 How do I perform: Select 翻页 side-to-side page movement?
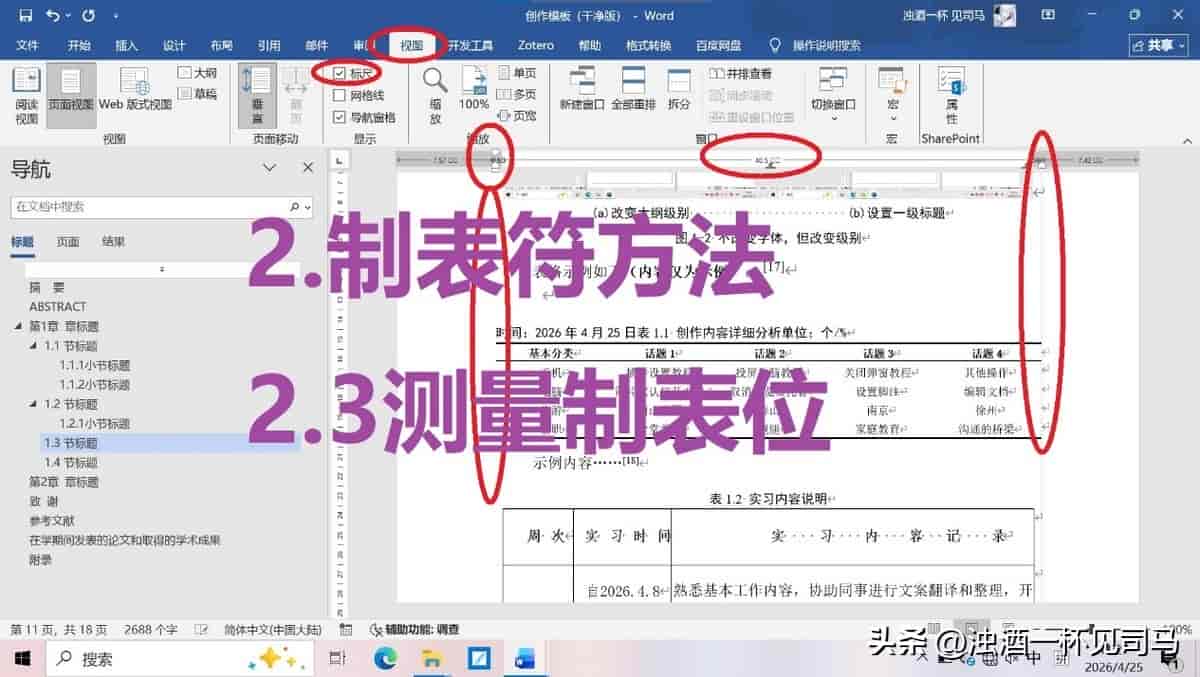[x=295, y=96]
